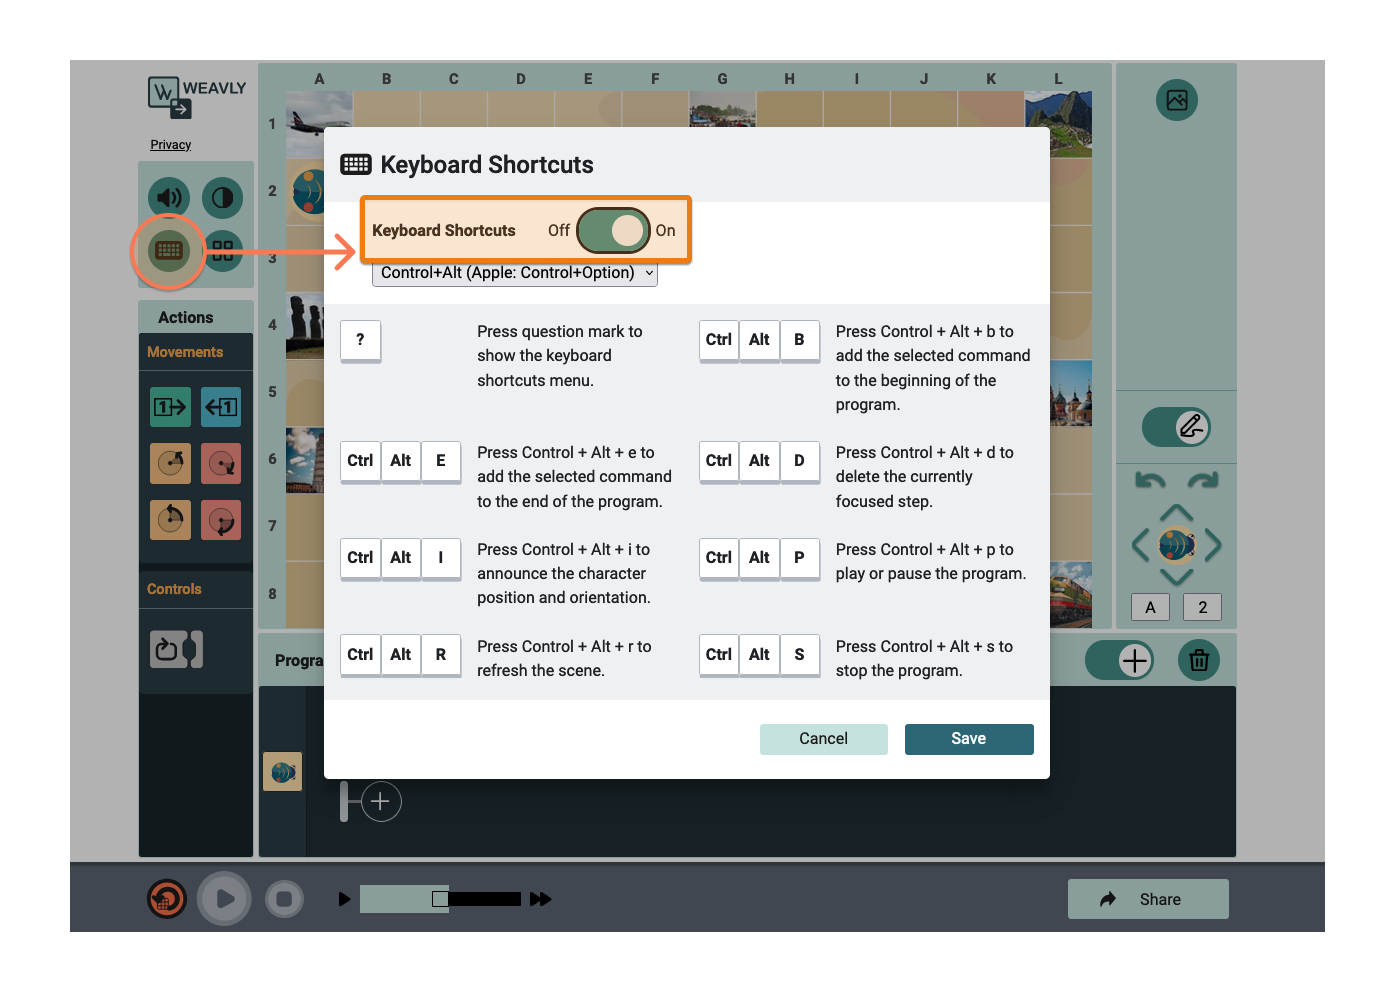Click the trash icon to delete program steps

pyautogui.click(x=1198, y=660)
